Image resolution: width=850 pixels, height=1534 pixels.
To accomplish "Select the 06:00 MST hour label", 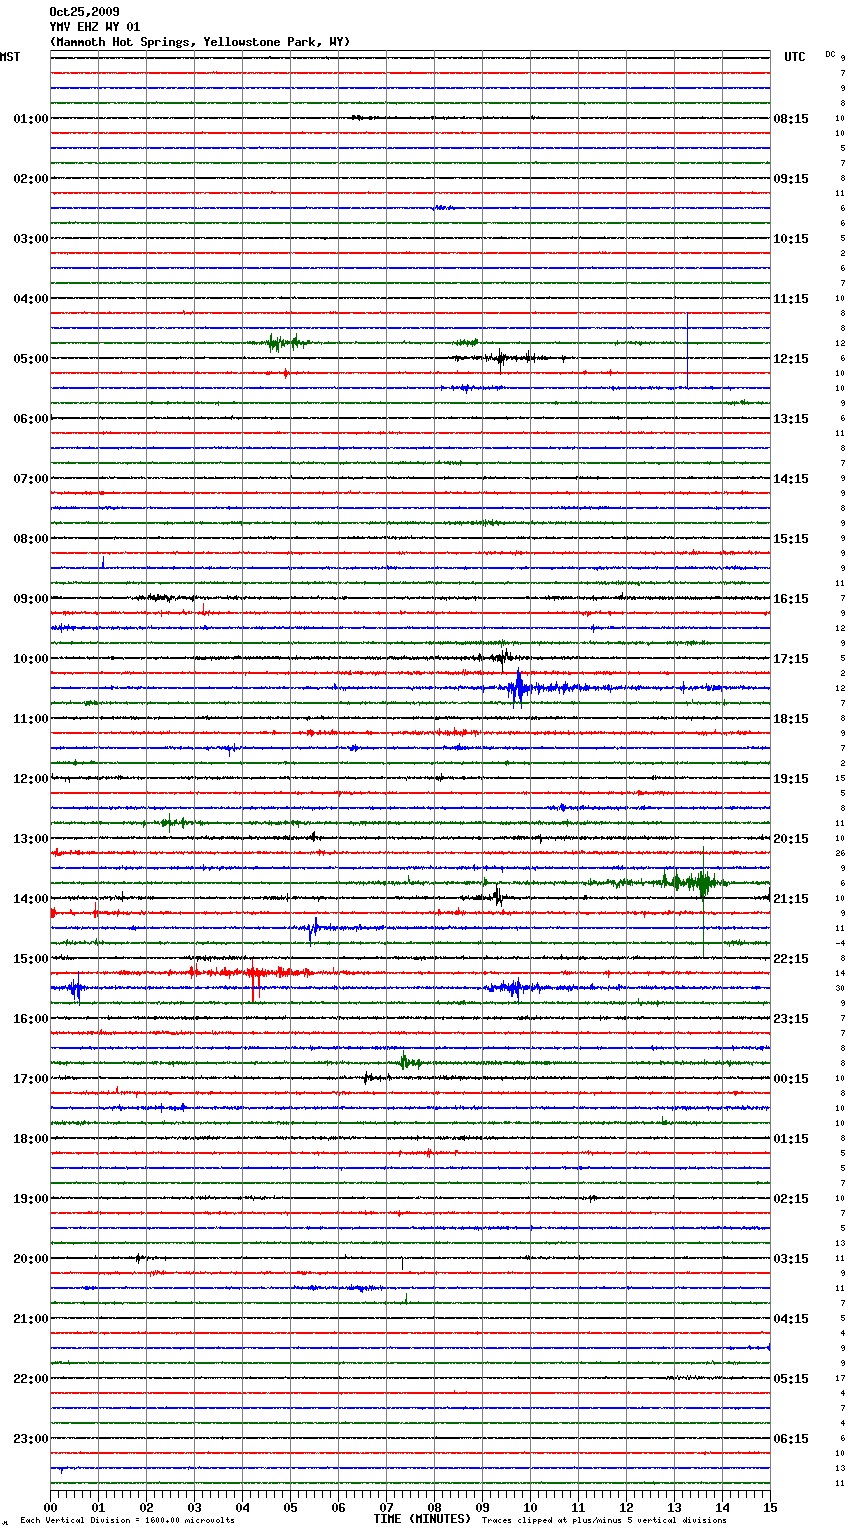I will coord(31,419).
